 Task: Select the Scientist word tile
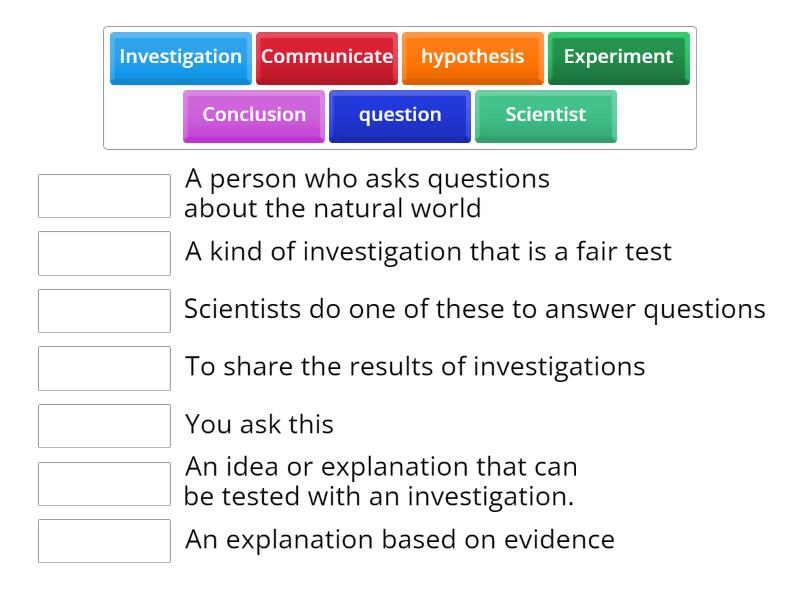(x=545, y=115)
